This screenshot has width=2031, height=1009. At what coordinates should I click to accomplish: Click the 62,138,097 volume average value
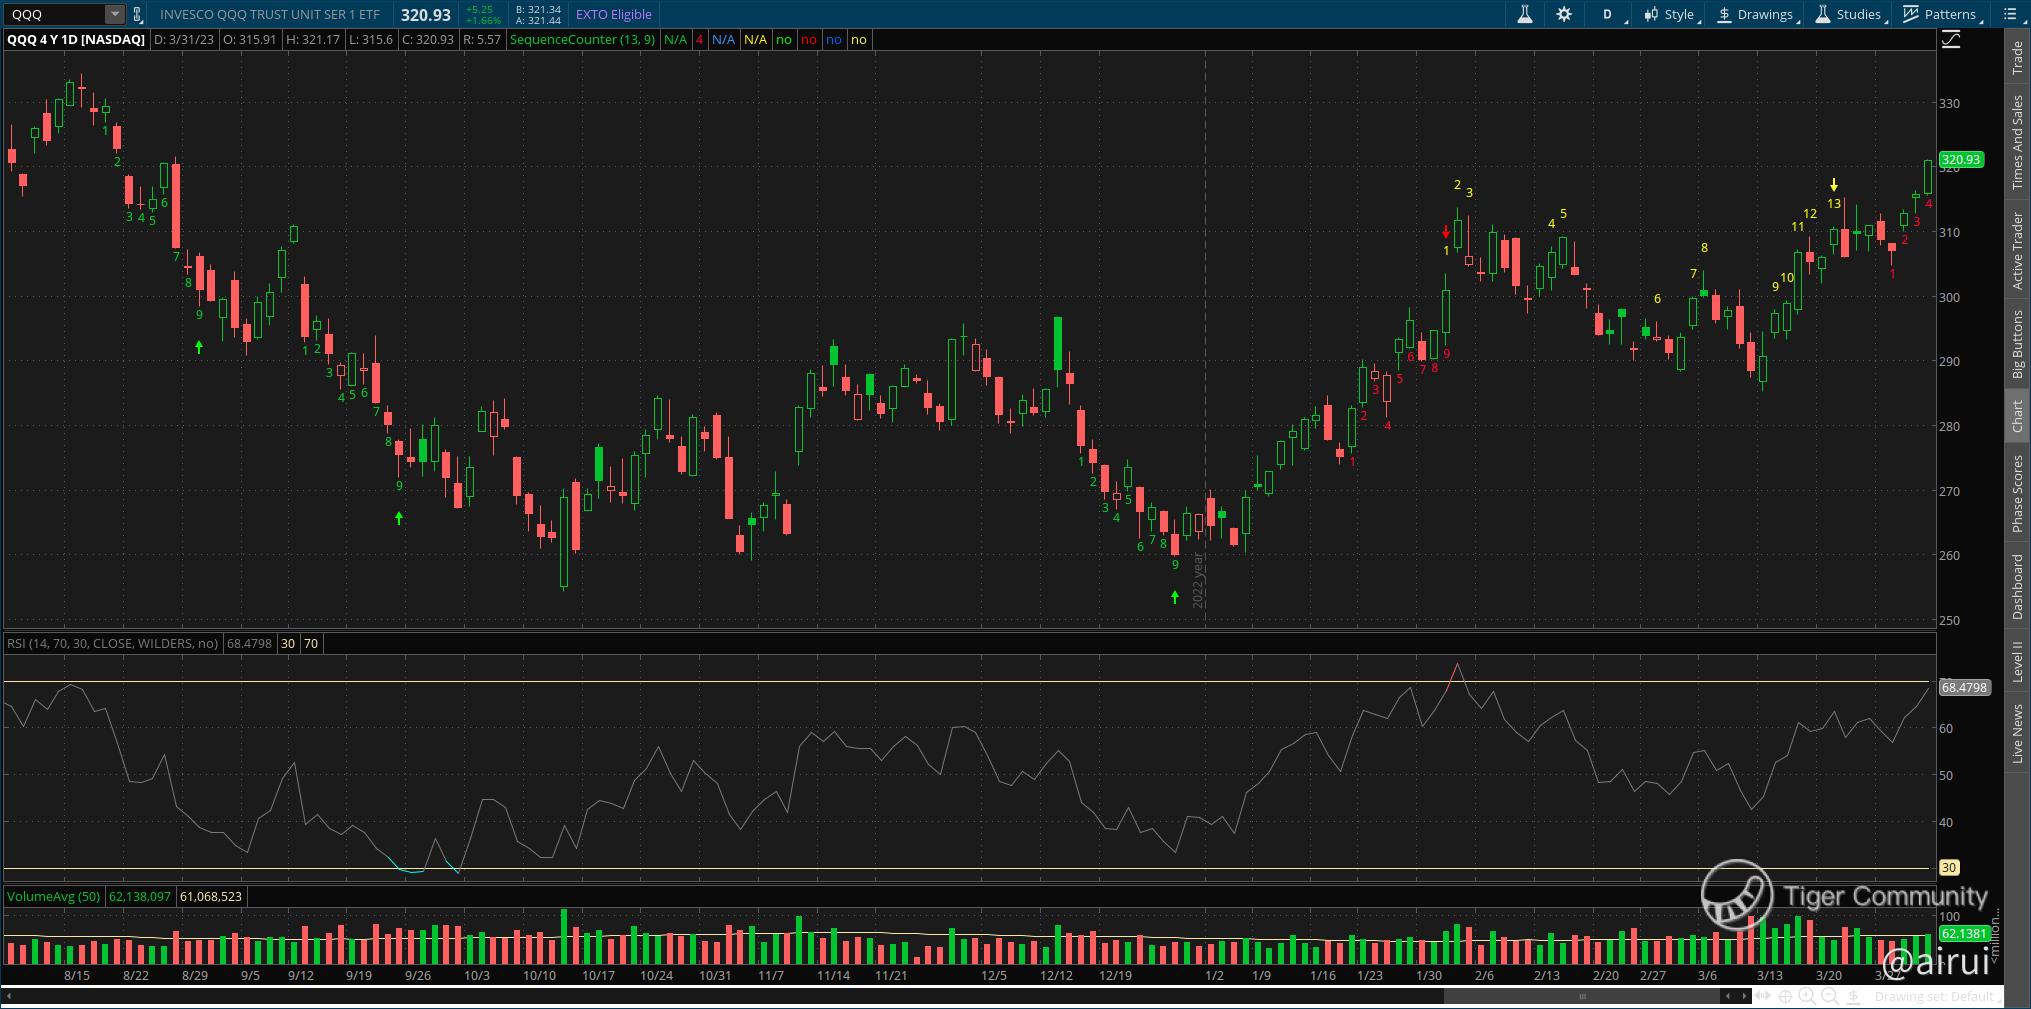(x=140, y=896)
